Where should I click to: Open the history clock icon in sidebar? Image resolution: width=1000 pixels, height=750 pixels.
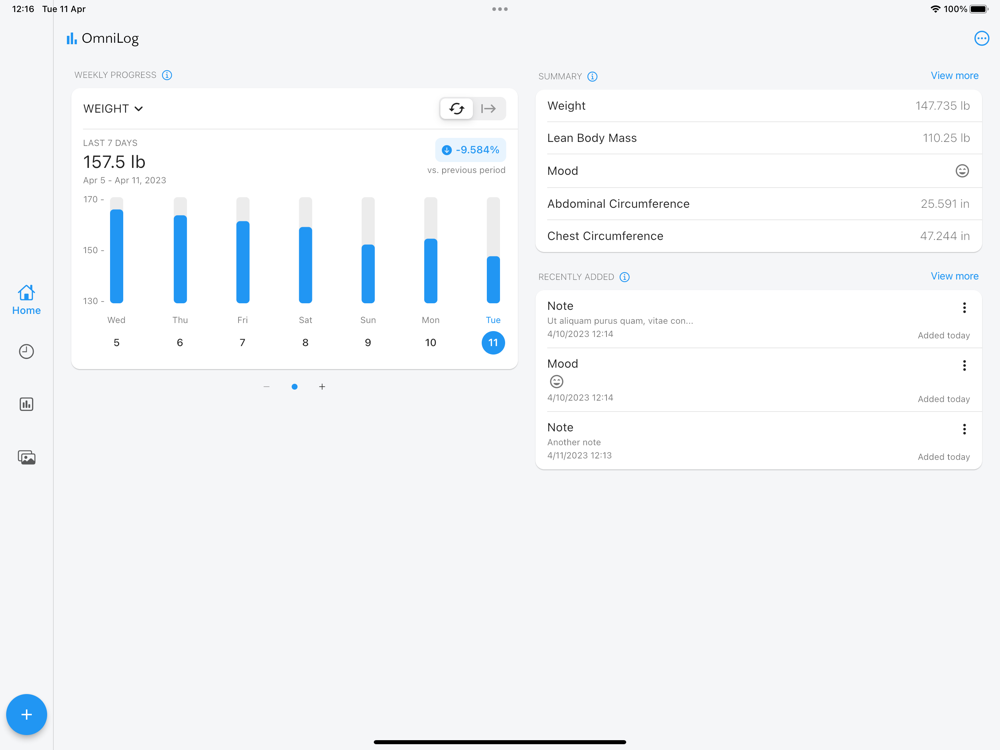click(x=26, y=351)
